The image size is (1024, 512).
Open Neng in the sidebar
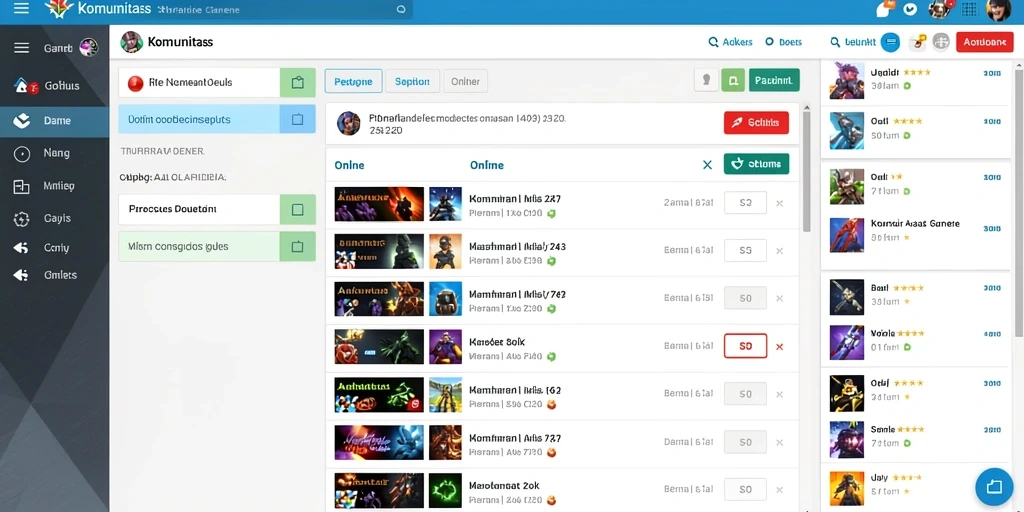click(x=54, y=153)
